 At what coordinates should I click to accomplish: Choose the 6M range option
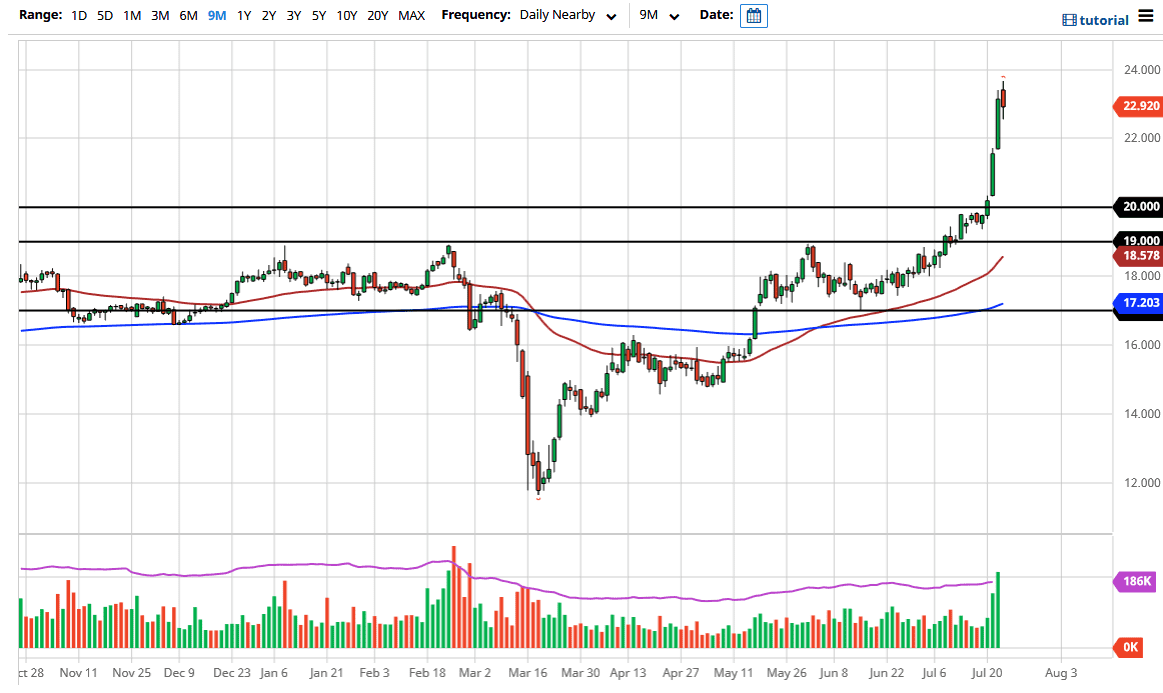188,16
